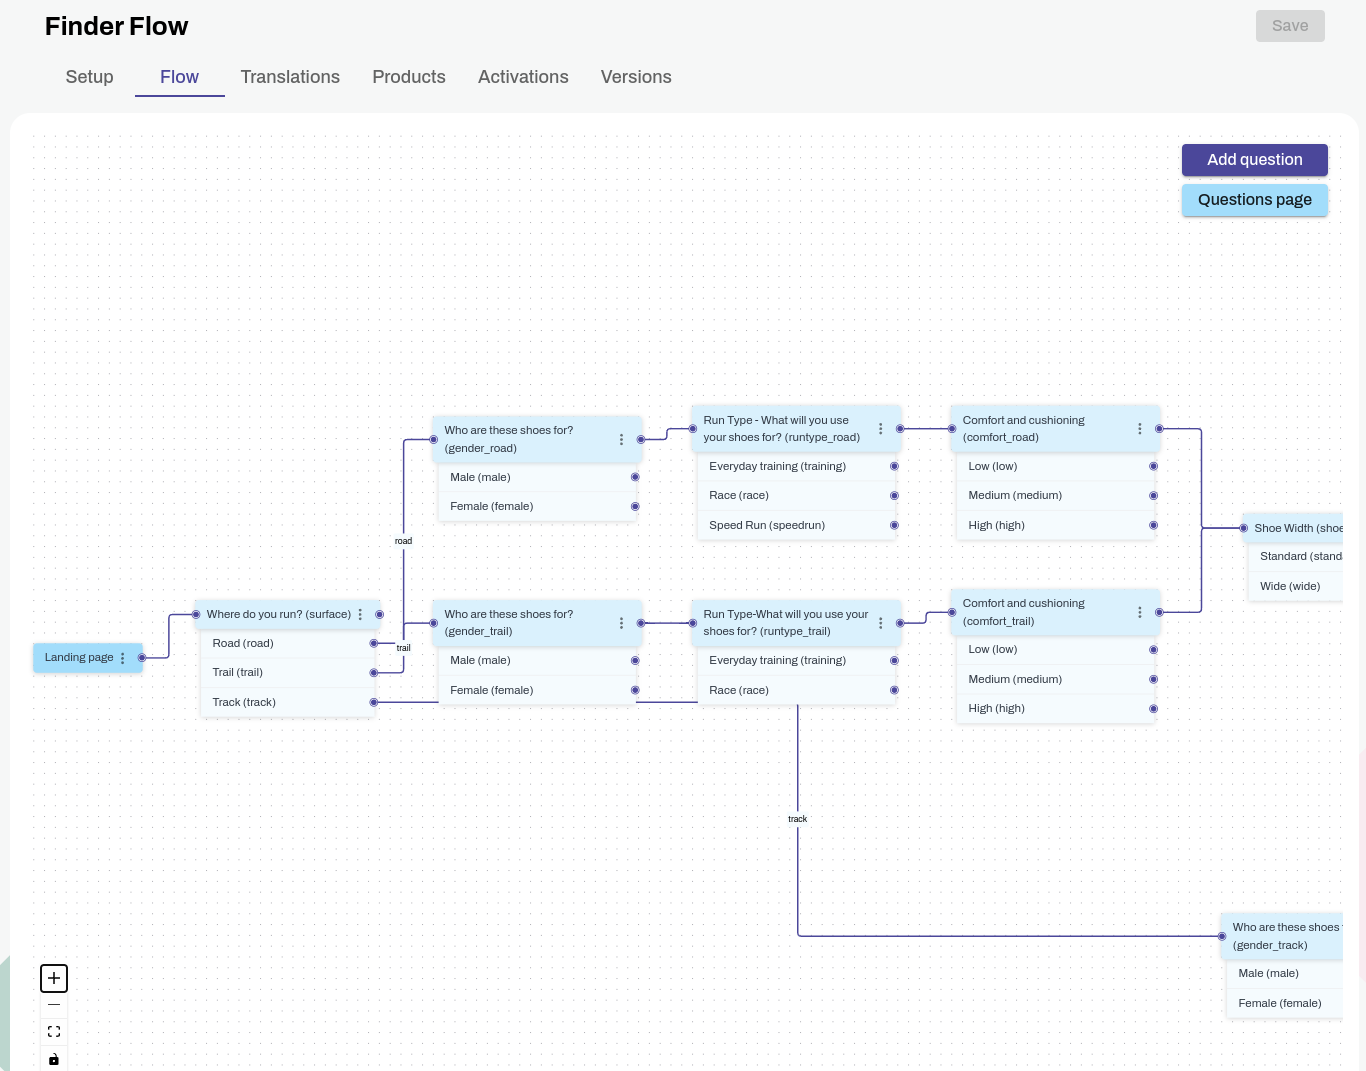
Task: Go to the Questions page
Action: tap(1254, 200)
